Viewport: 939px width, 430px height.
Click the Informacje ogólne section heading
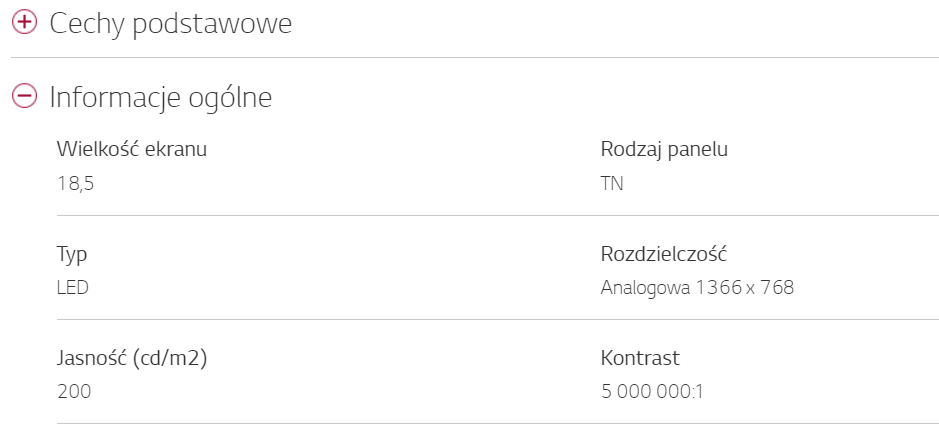click(x=160, y=97)
